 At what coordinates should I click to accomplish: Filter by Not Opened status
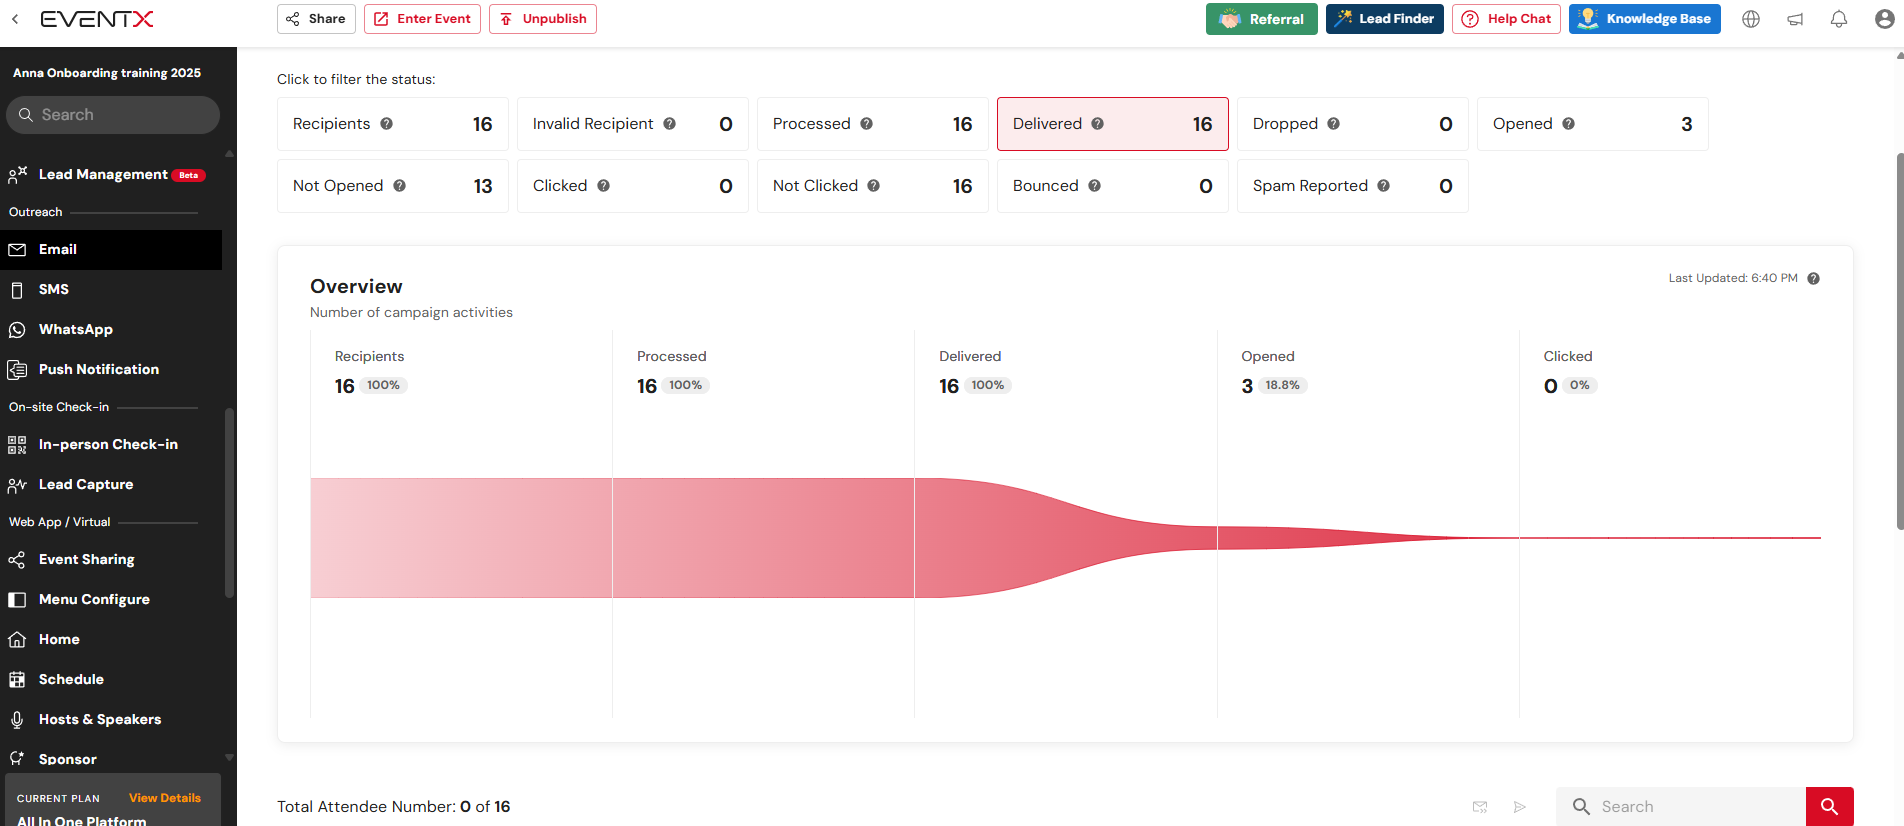click(392, 186)
